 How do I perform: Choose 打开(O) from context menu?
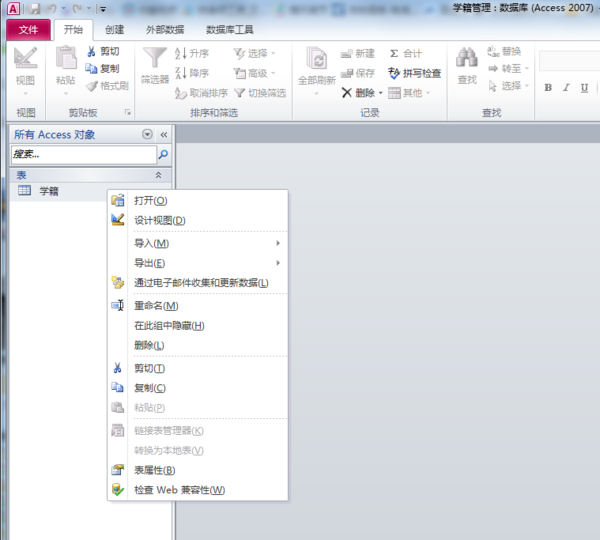click(x=198, y=201)
